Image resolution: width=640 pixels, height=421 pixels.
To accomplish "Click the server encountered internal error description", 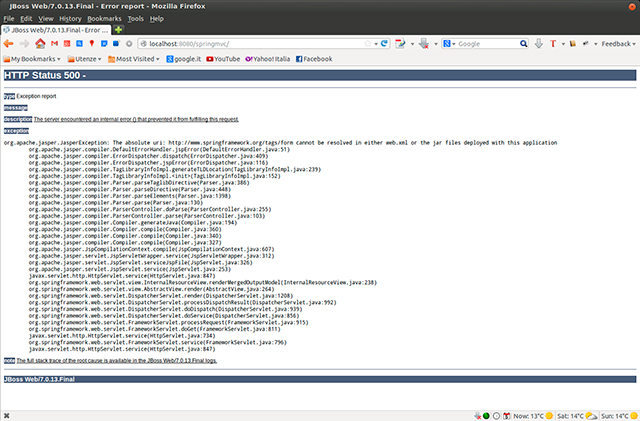I will coord(136,119).
